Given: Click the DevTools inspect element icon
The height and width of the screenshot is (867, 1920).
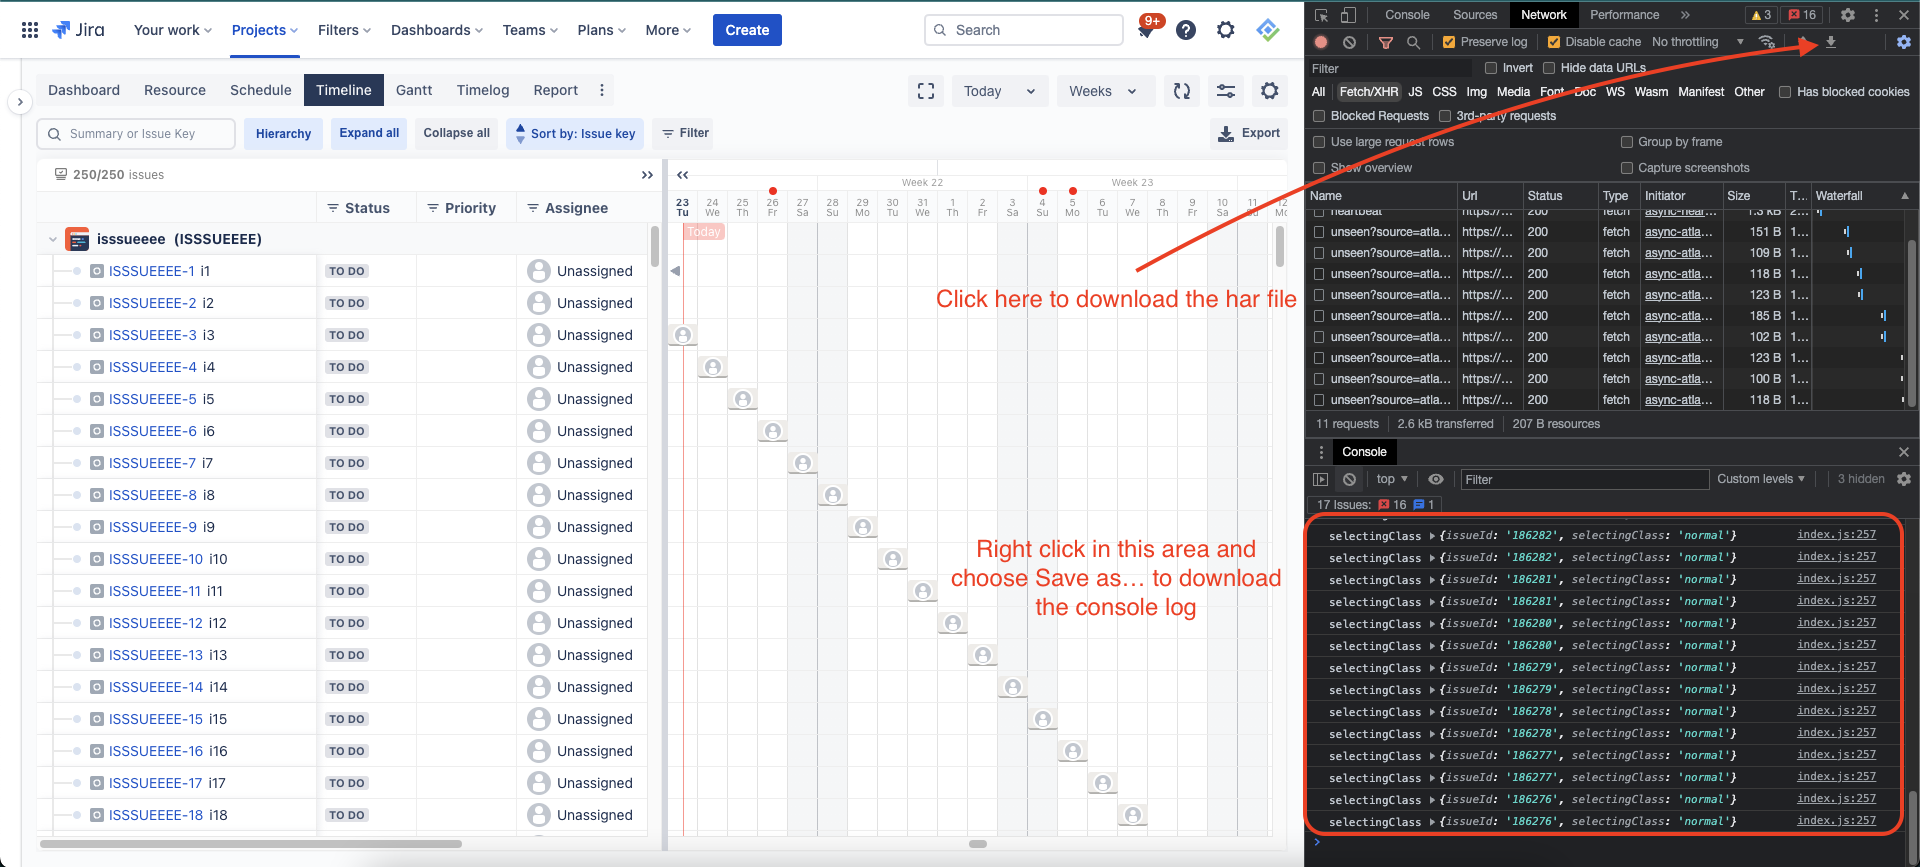Looking at the screenshot, I should click(x=1321, y=15).
